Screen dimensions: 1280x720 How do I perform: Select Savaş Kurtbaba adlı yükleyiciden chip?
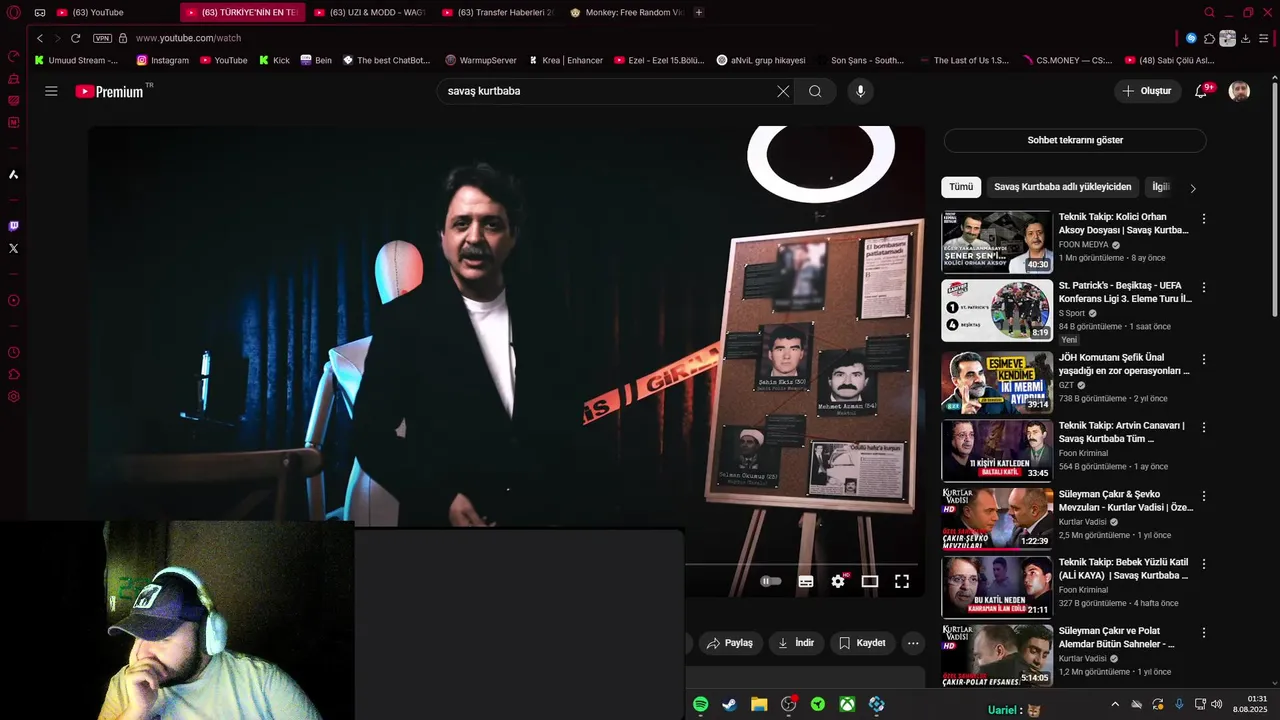click(1063, 187)
